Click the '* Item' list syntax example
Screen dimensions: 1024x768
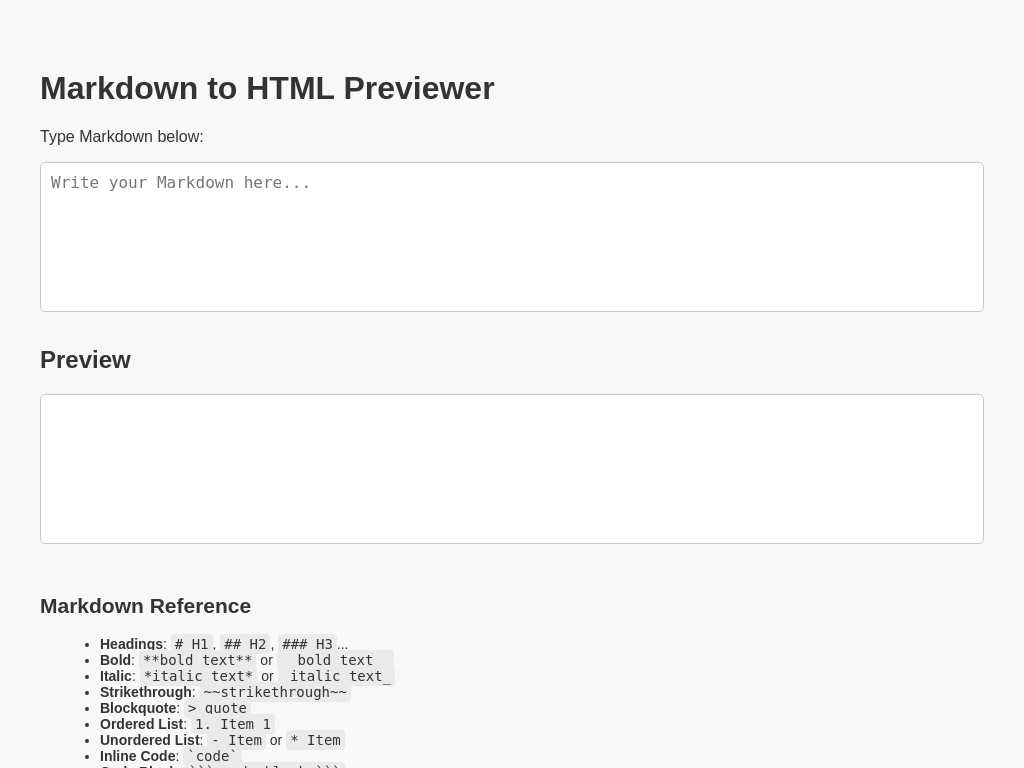click(315, 740)
